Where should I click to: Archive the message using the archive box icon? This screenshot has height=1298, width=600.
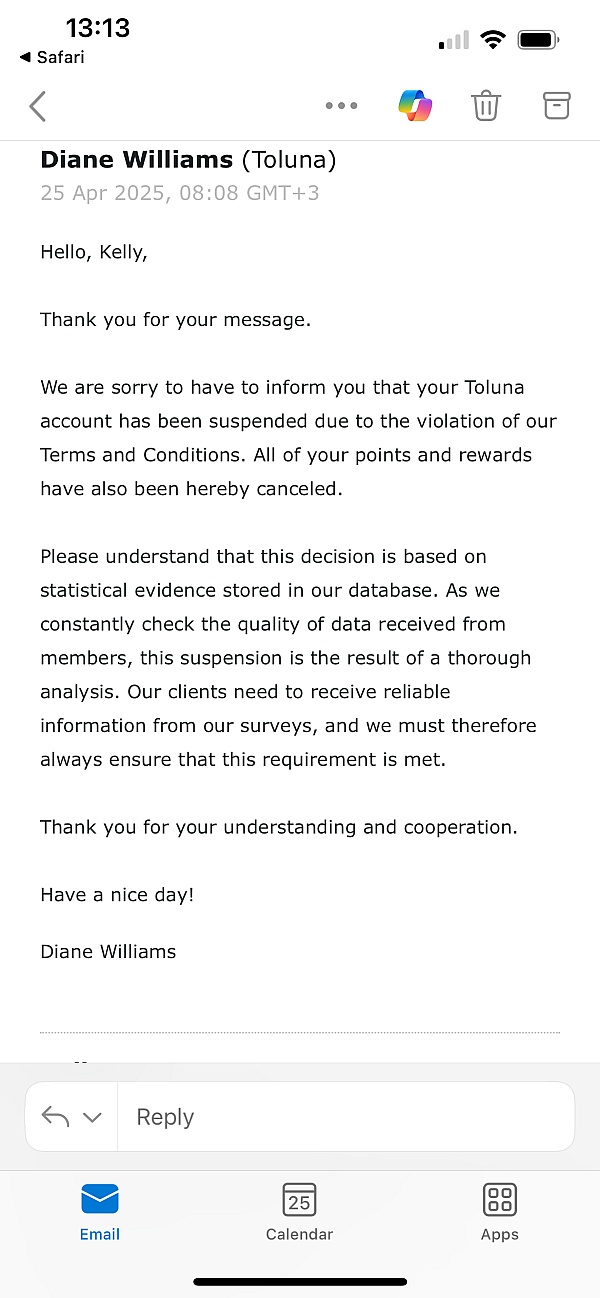[556, 105]
